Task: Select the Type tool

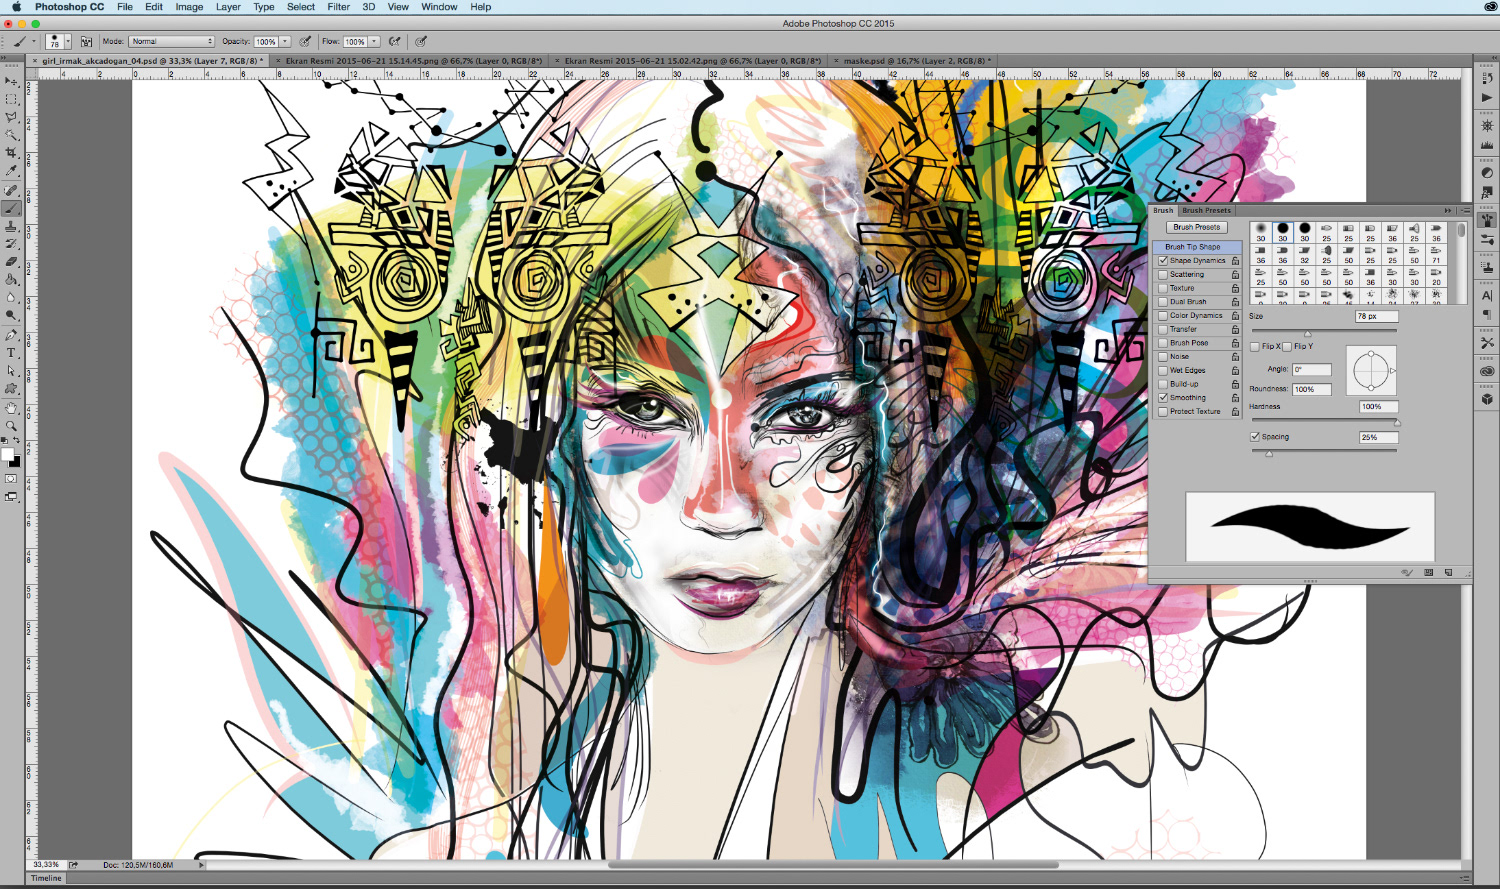Action: [12, 353]
